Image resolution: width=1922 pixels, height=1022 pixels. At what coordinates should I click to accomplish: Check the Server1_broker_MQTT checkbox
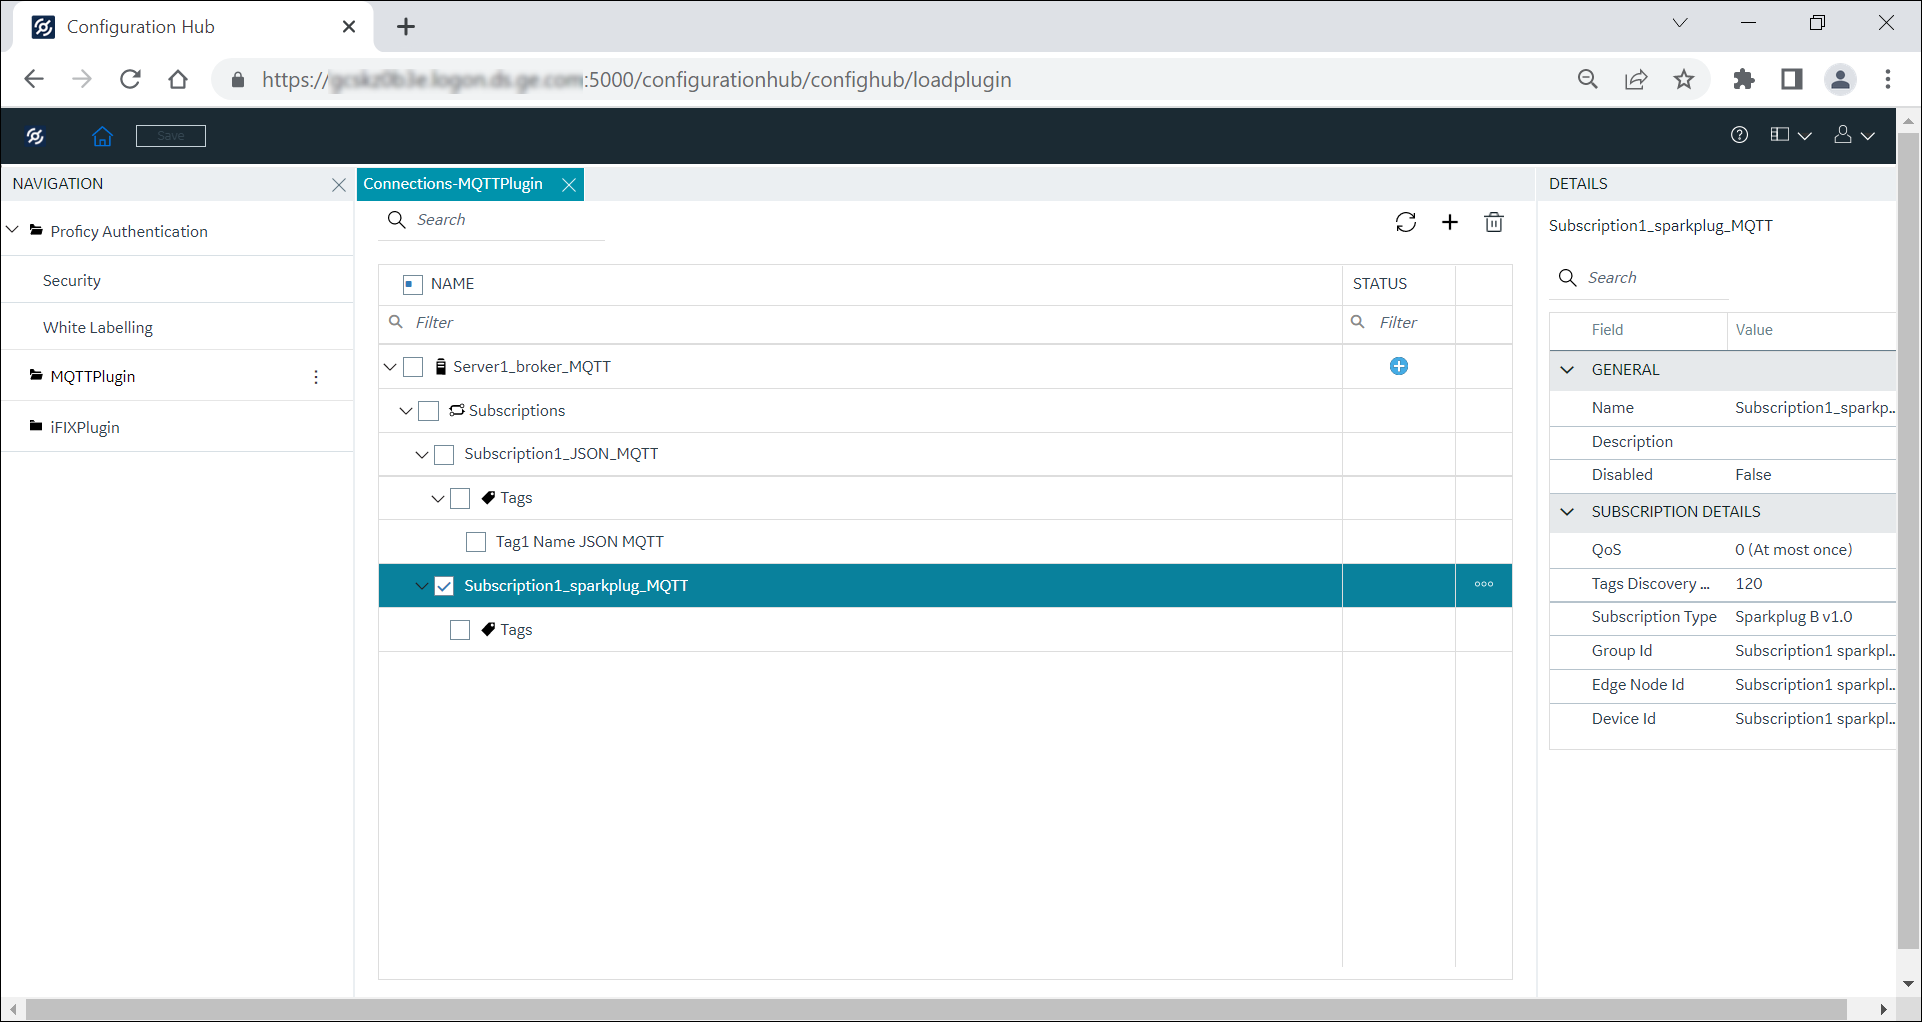click(413, 367)
